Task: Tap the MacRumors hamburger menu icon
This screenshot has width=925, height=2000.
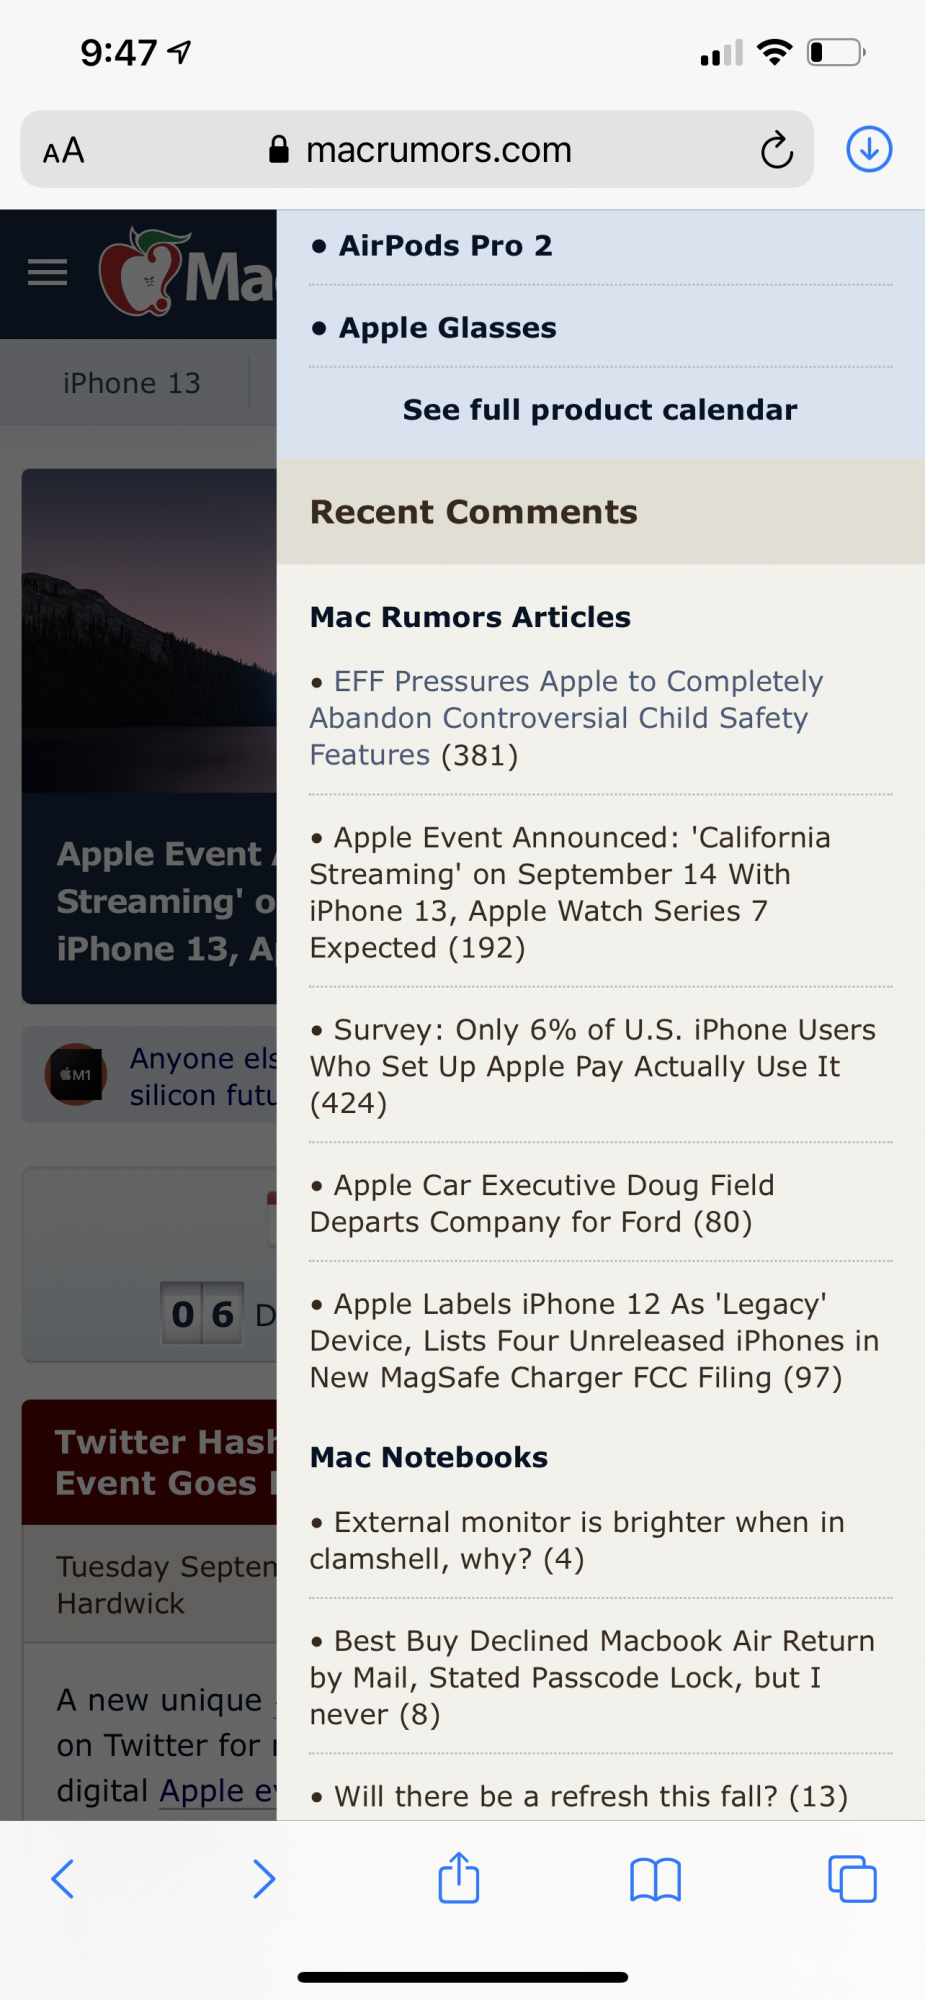Action: point(47,272)
